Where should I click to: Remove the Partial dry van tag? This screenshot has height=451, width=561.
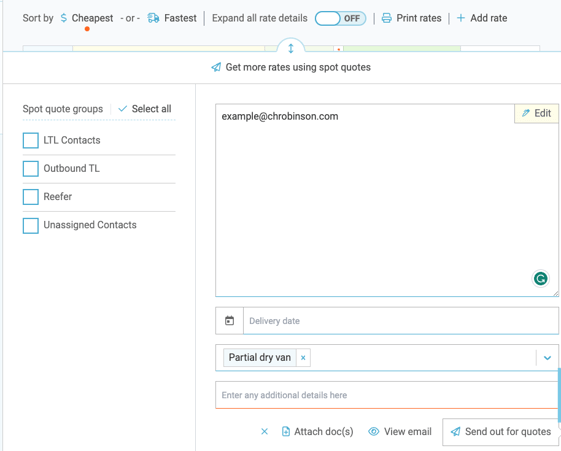(303, 358)
